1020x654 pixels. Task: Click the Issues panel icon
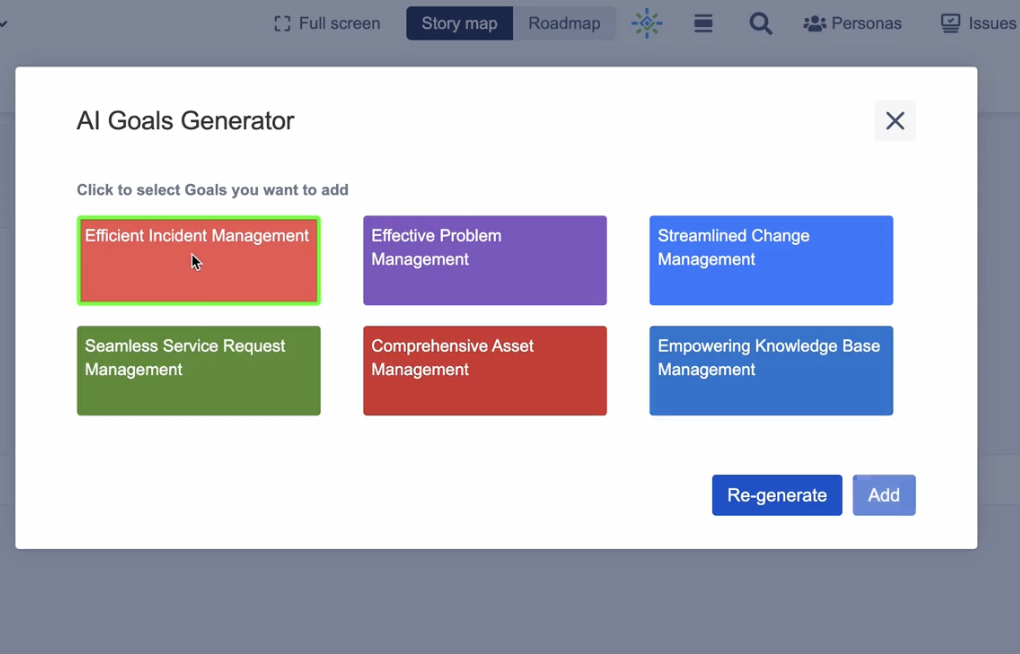(950, 23)
